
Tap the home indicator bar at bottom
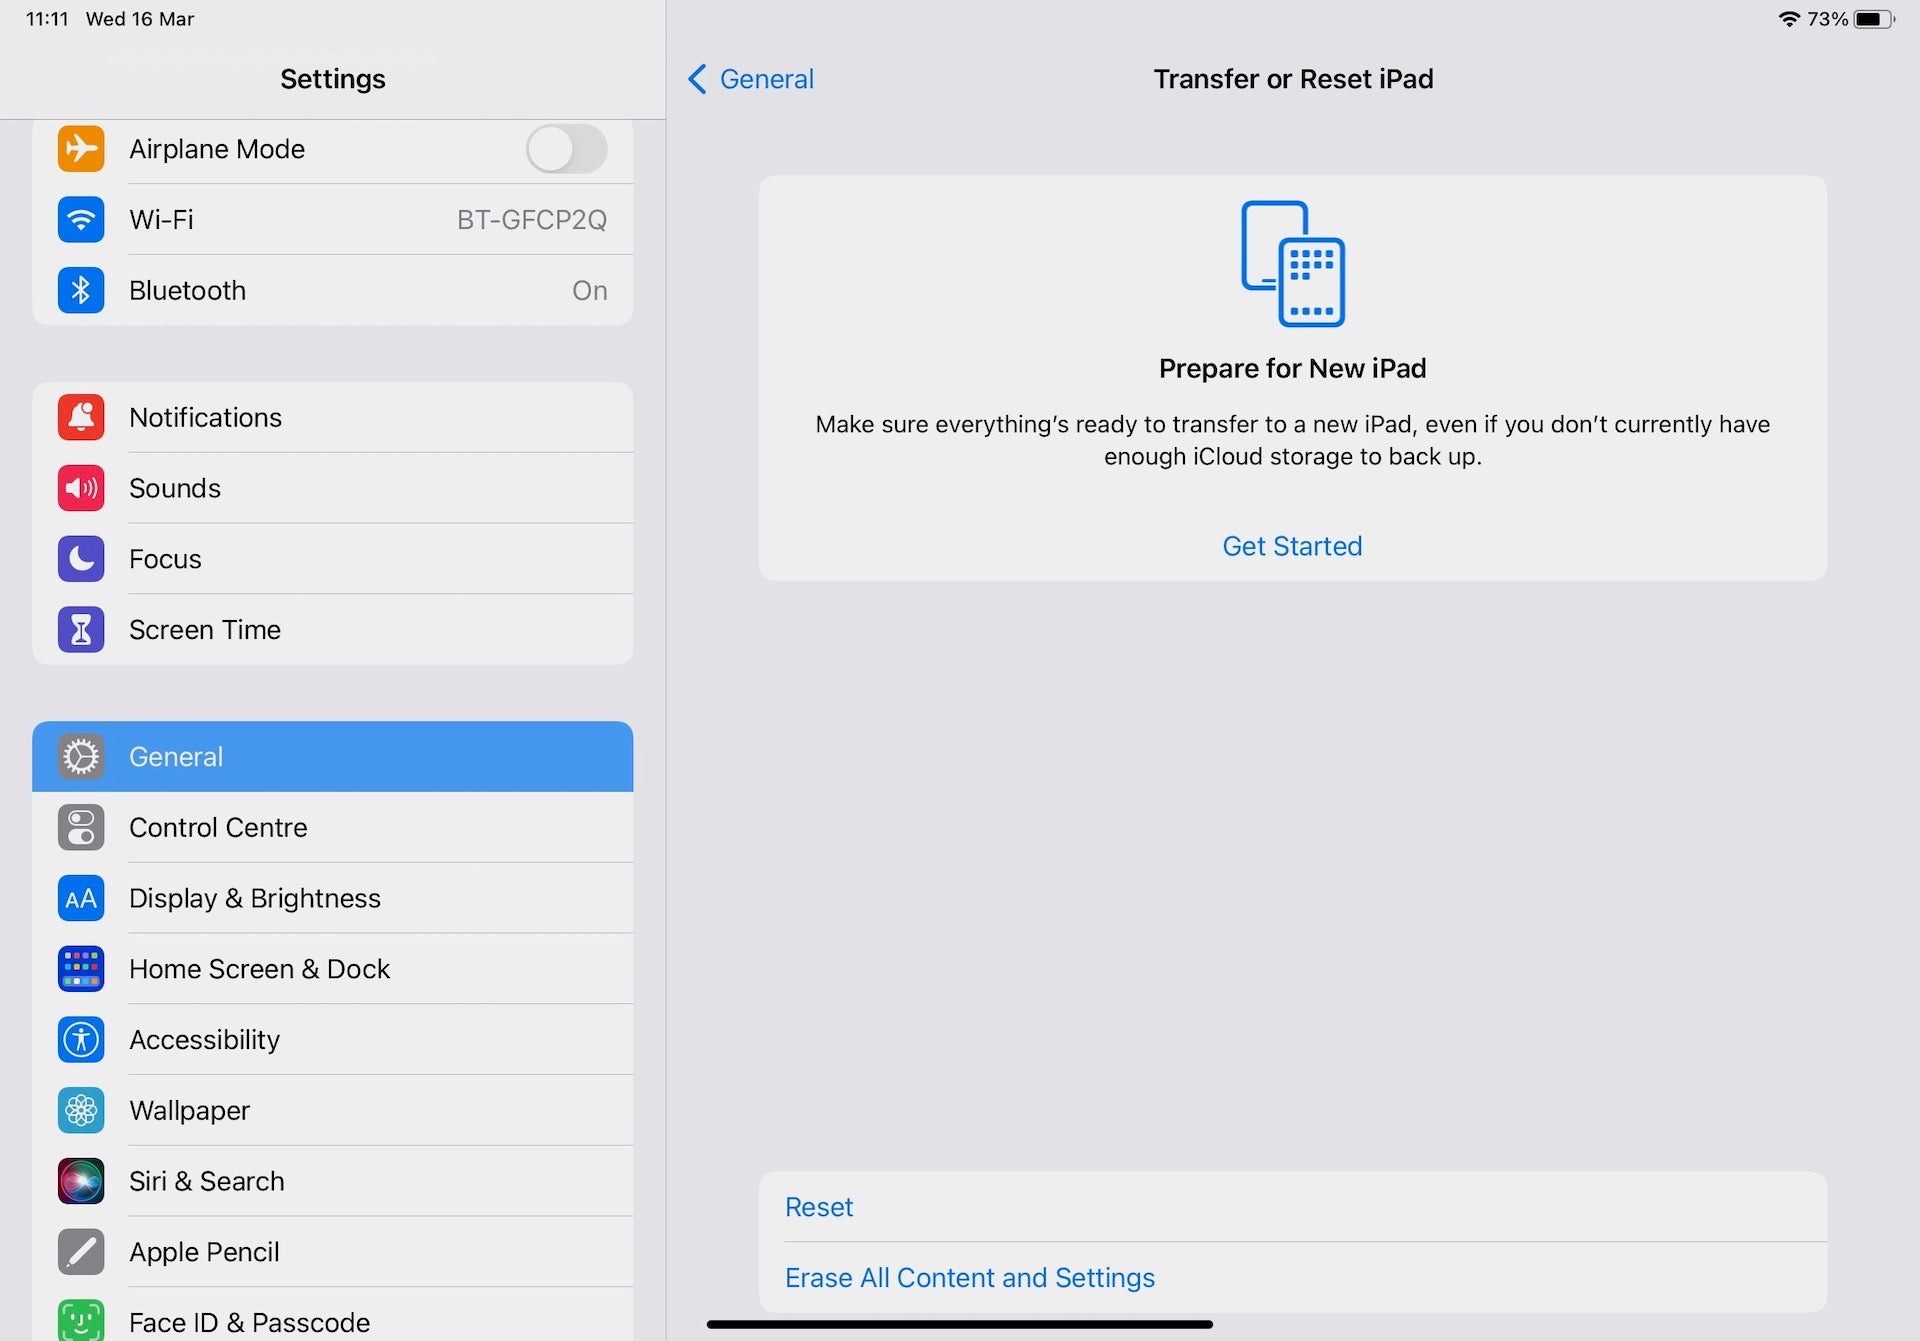(960, 1324)
